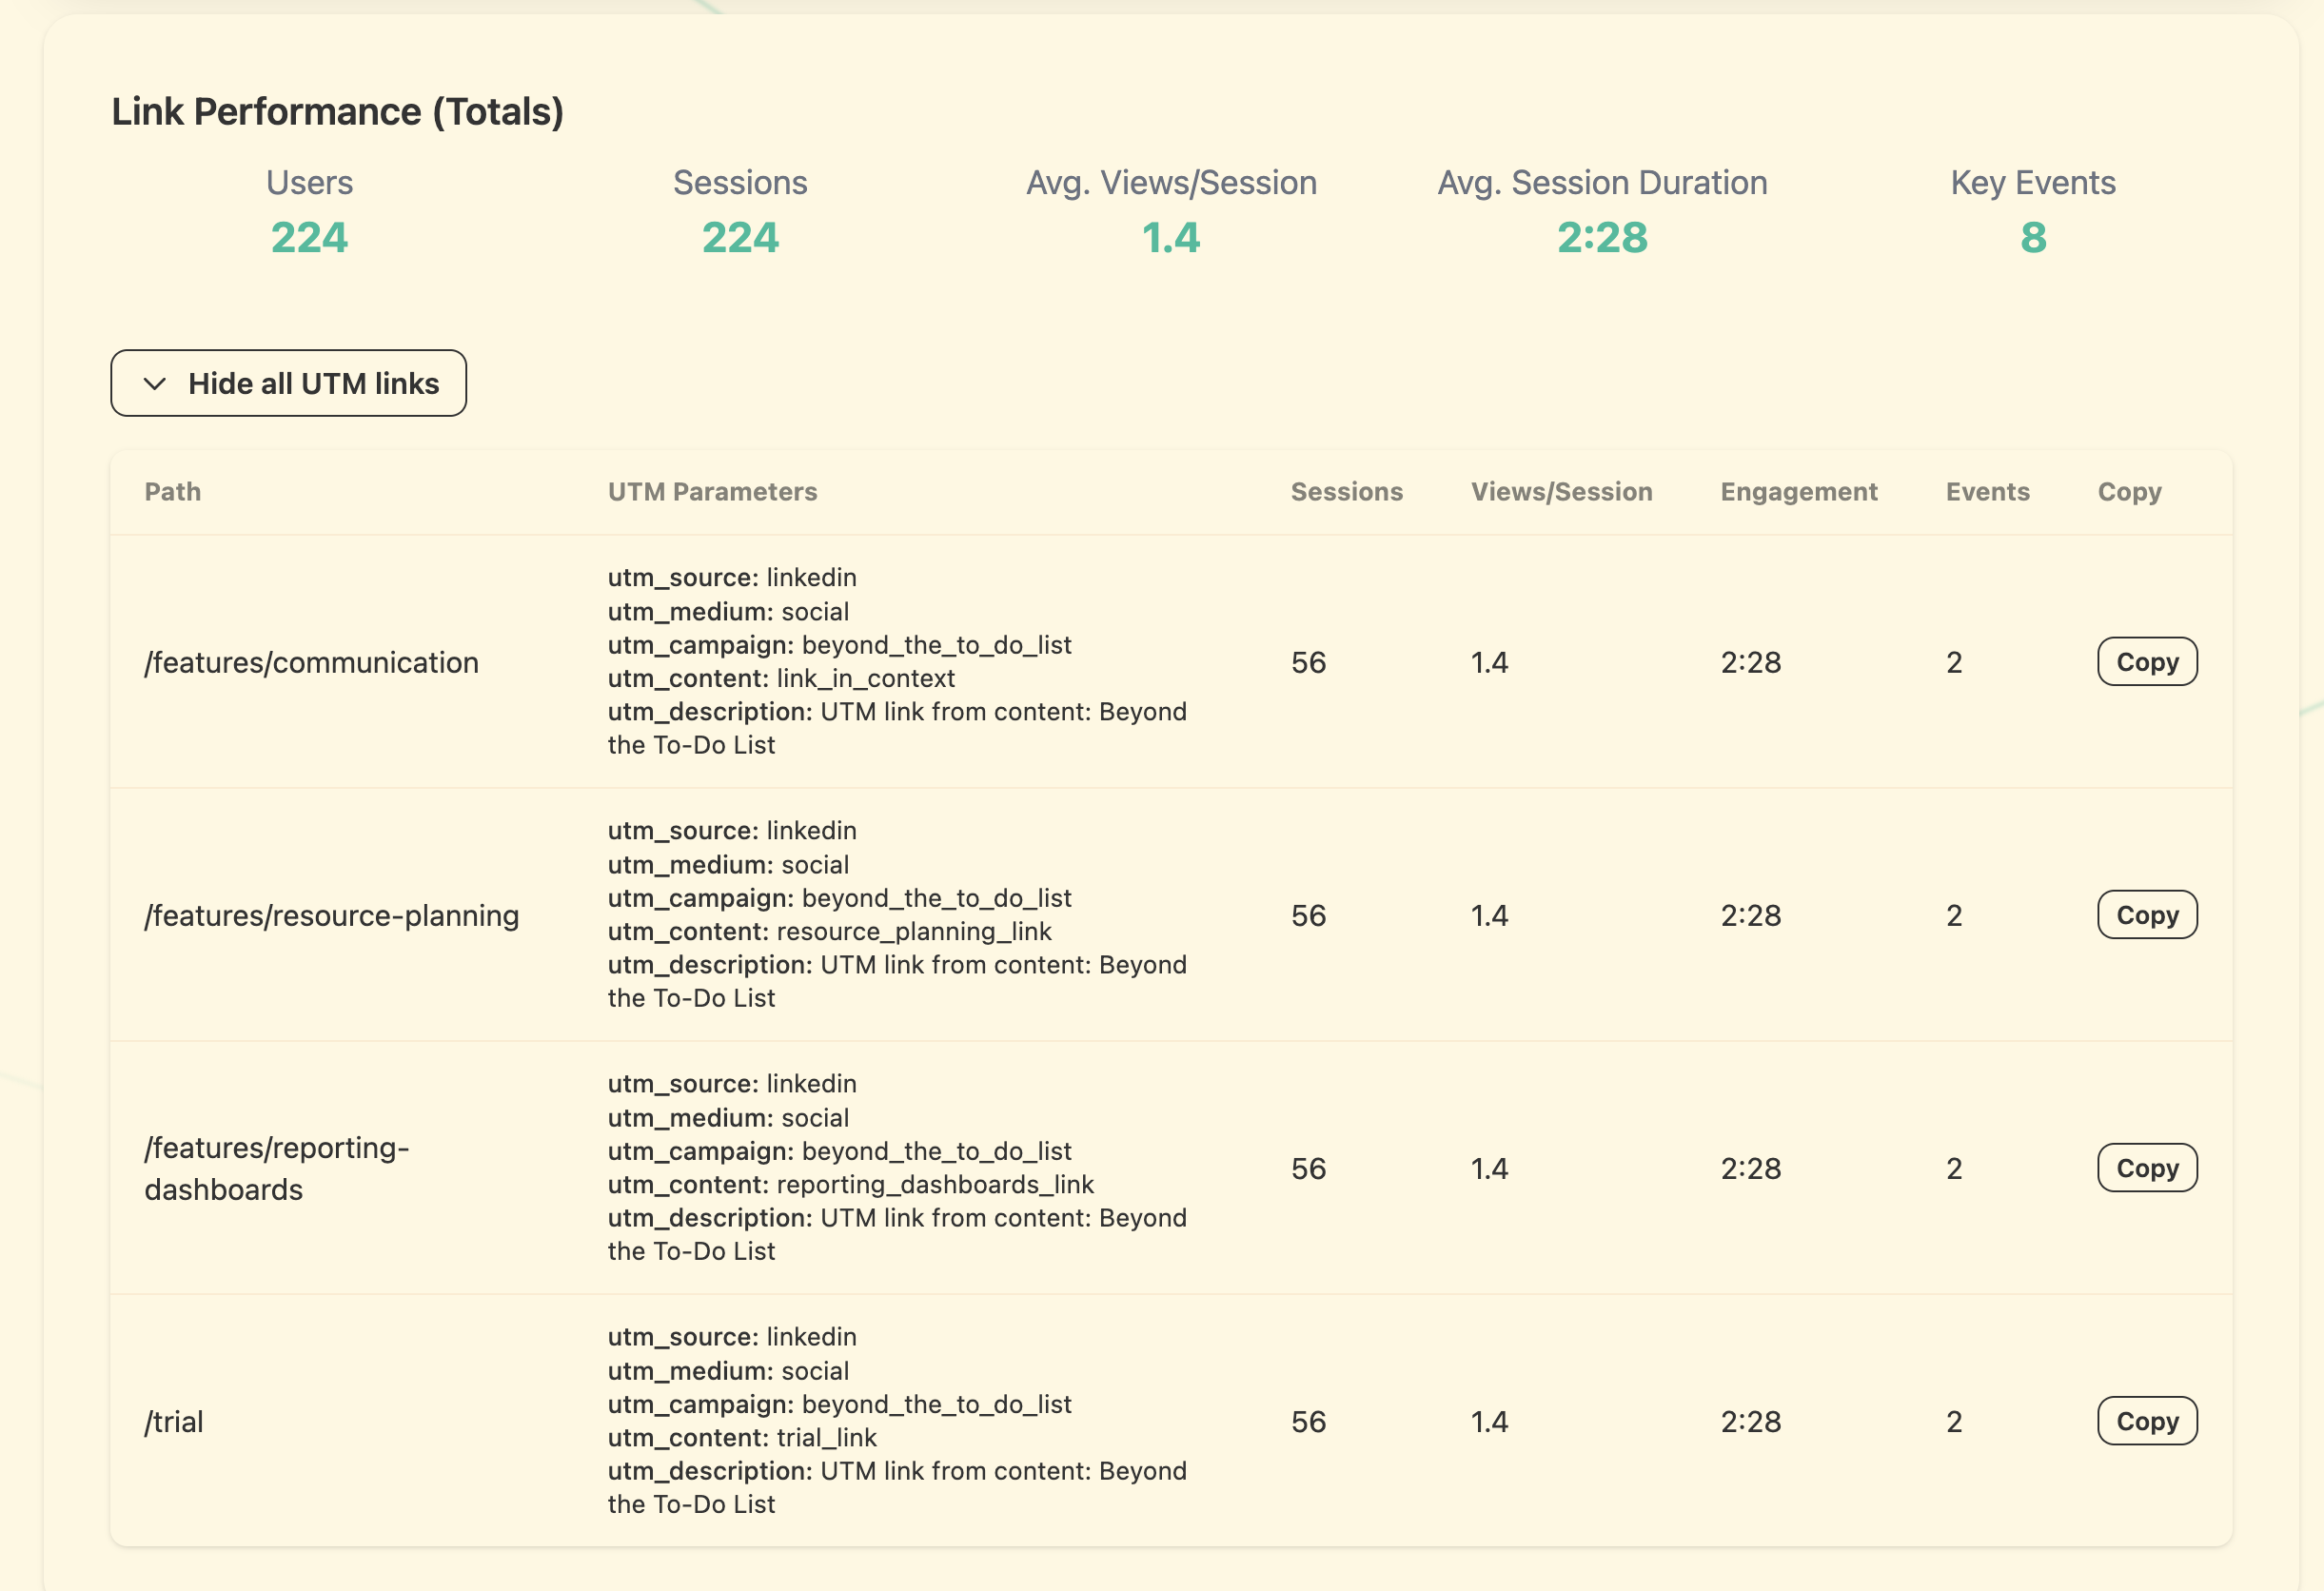
Task: Click views/session 1.4 in reporting-dashboards row
Action: point(1489,1168)
